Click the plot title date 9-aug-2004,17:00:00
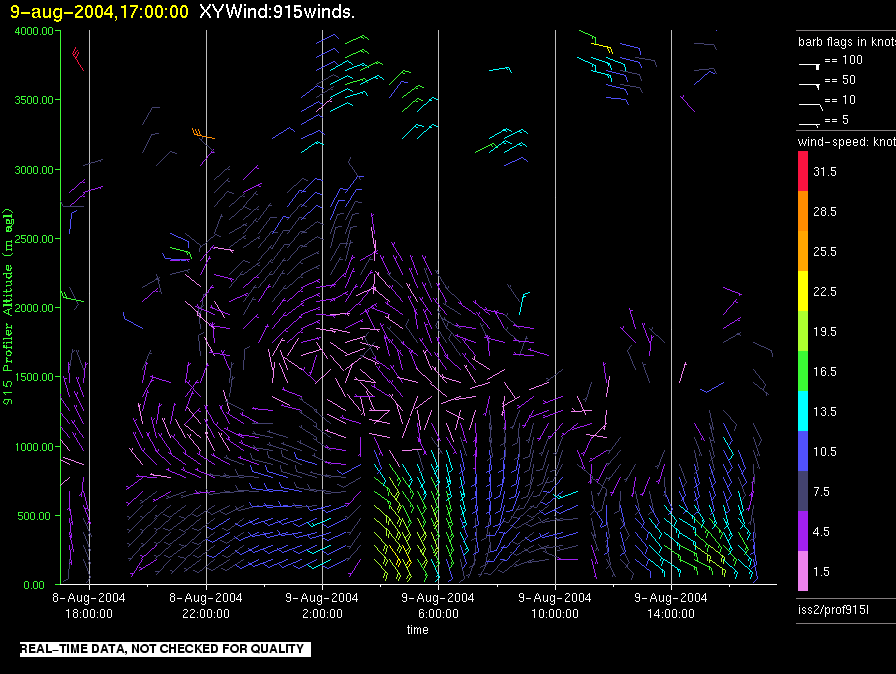Image resolution: width=896 pixels, height=674 pixels. [99, 12]
